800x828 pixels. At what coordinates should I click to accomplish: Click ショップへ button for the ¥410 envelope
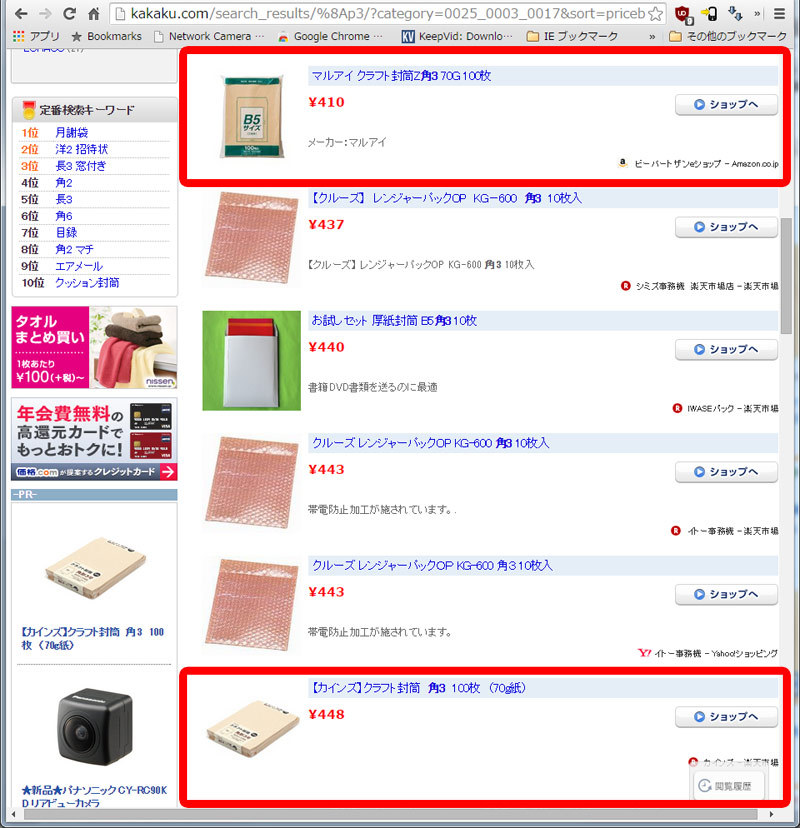coord(726,105)
